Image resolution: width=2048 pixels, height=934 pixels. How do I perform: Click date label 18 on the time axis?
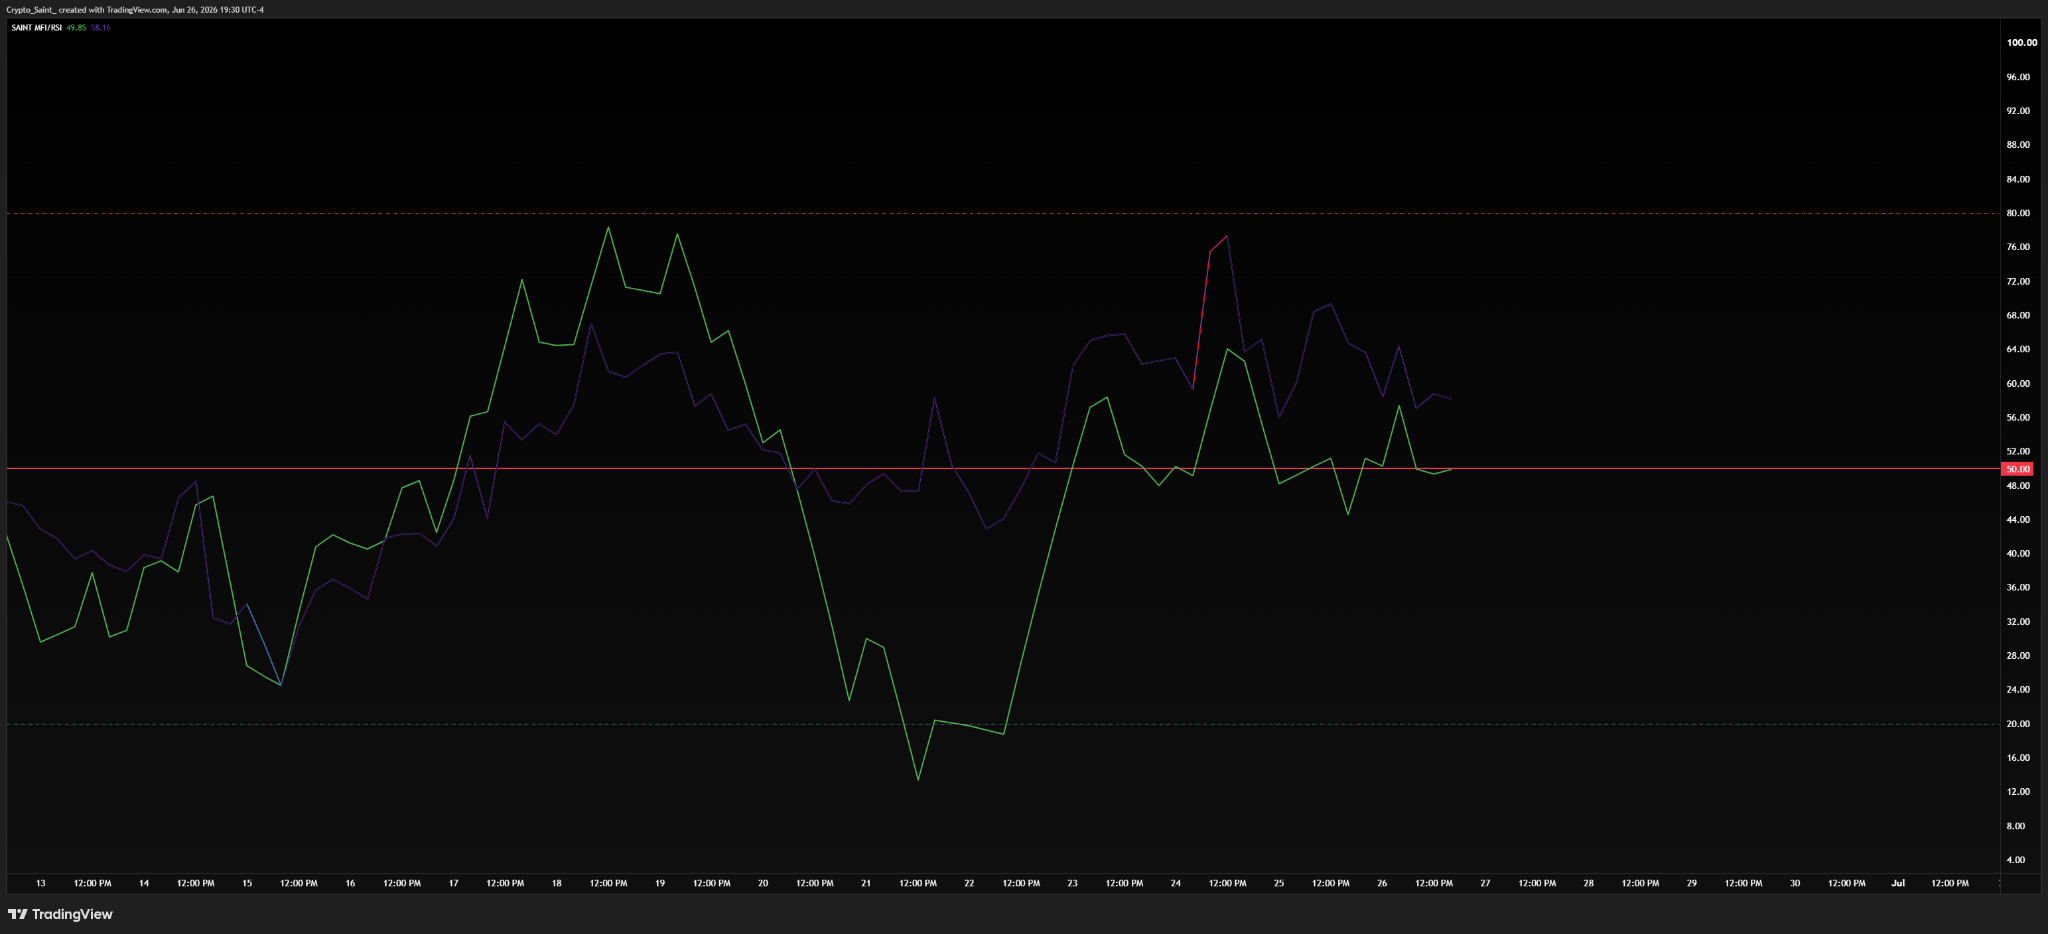coord(557,884)
